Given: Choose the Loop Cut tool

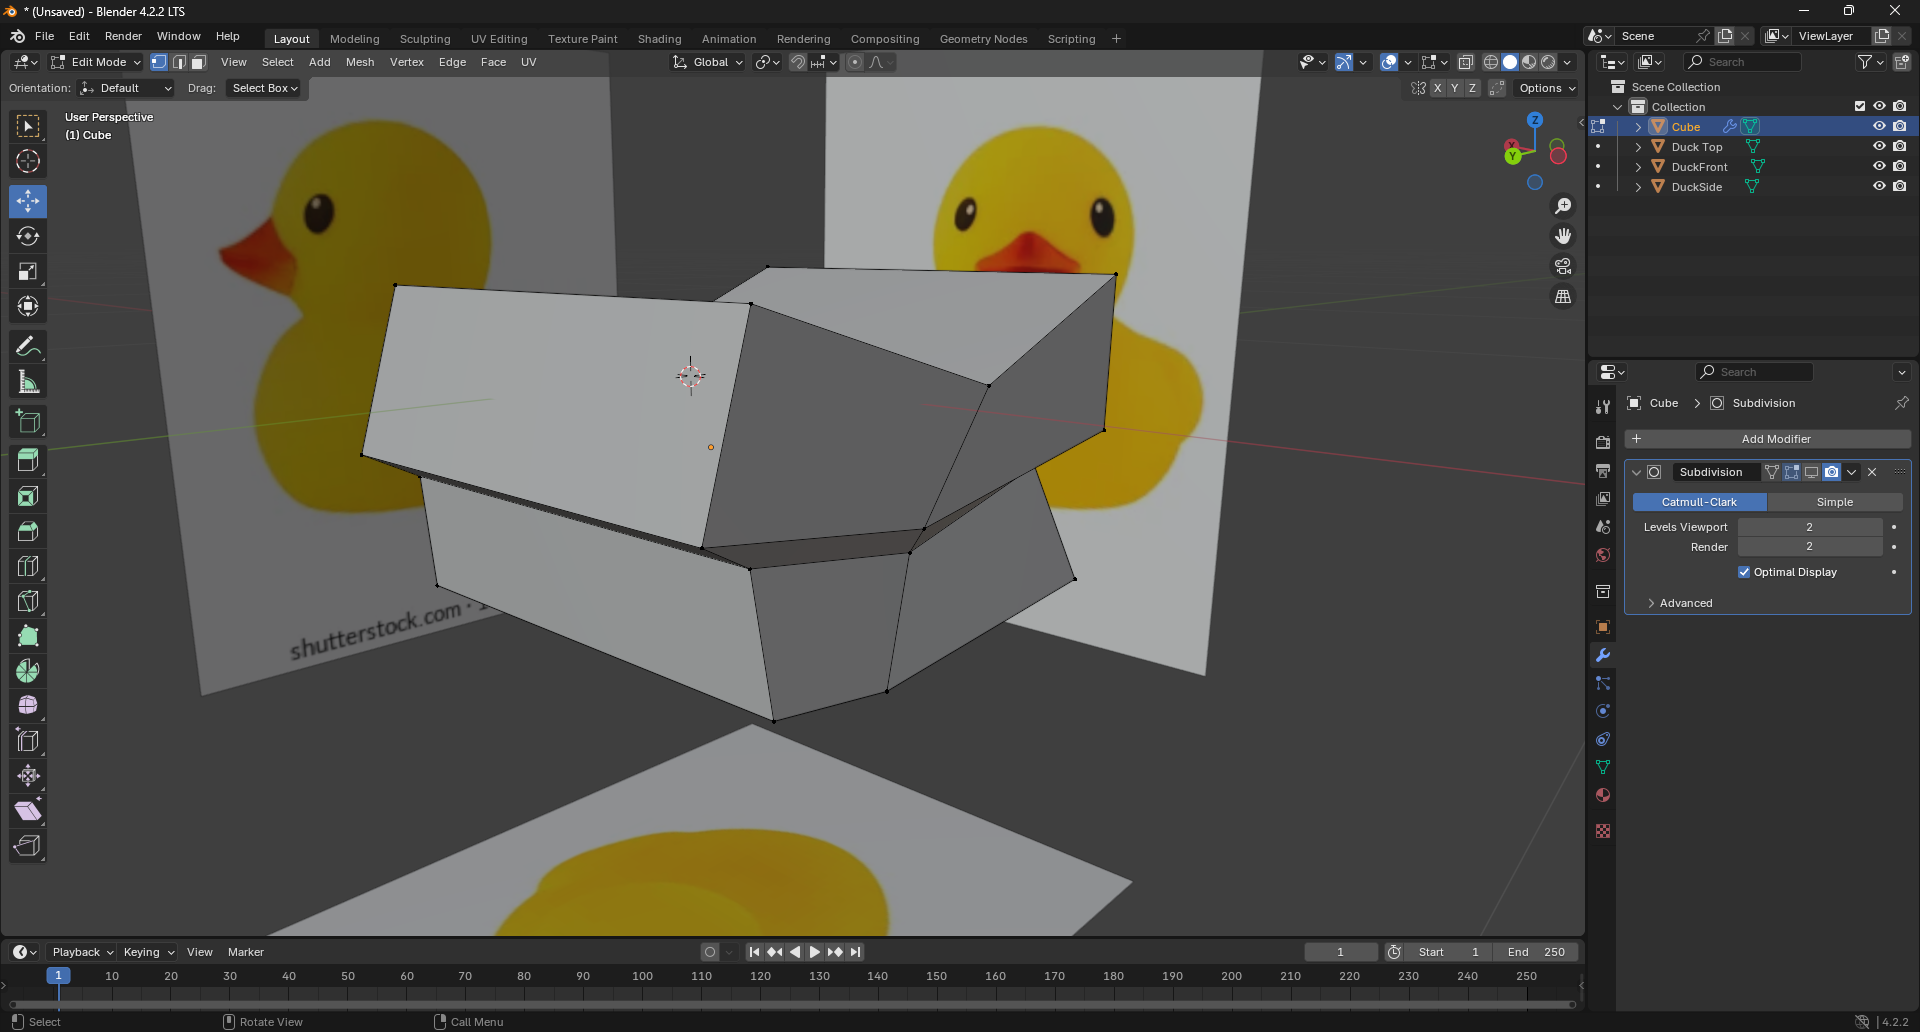Looking at the screenshot, I should point(28,566).
